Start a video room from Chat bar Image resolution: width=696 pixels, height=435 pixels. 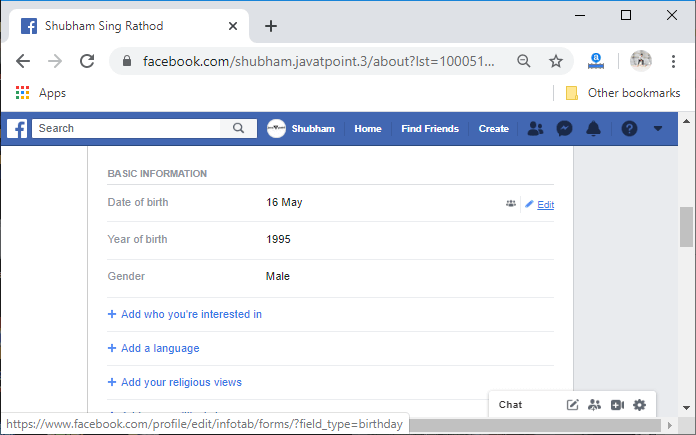pyautogui.click(x=617, y=405)
